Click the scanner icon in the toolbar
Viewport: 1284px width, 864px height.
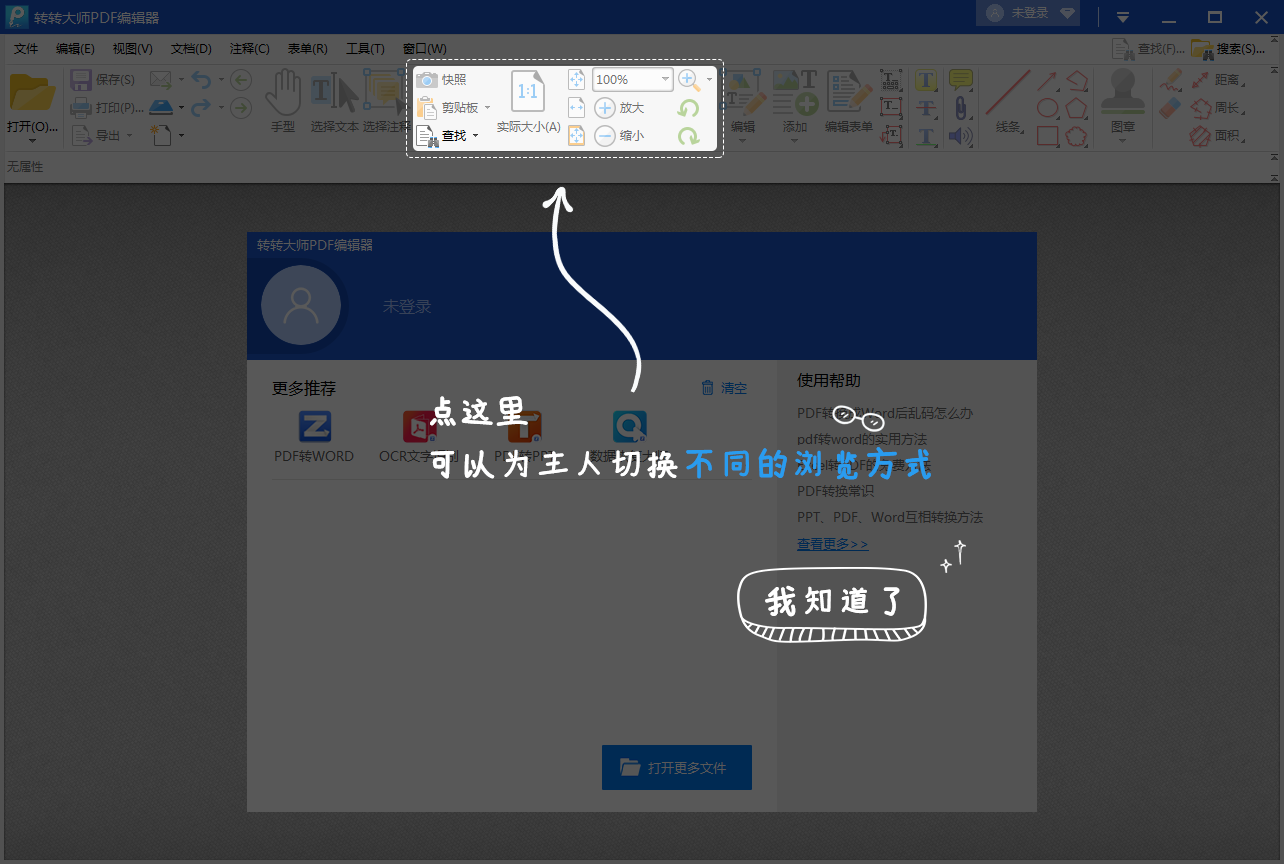point(161,108)
